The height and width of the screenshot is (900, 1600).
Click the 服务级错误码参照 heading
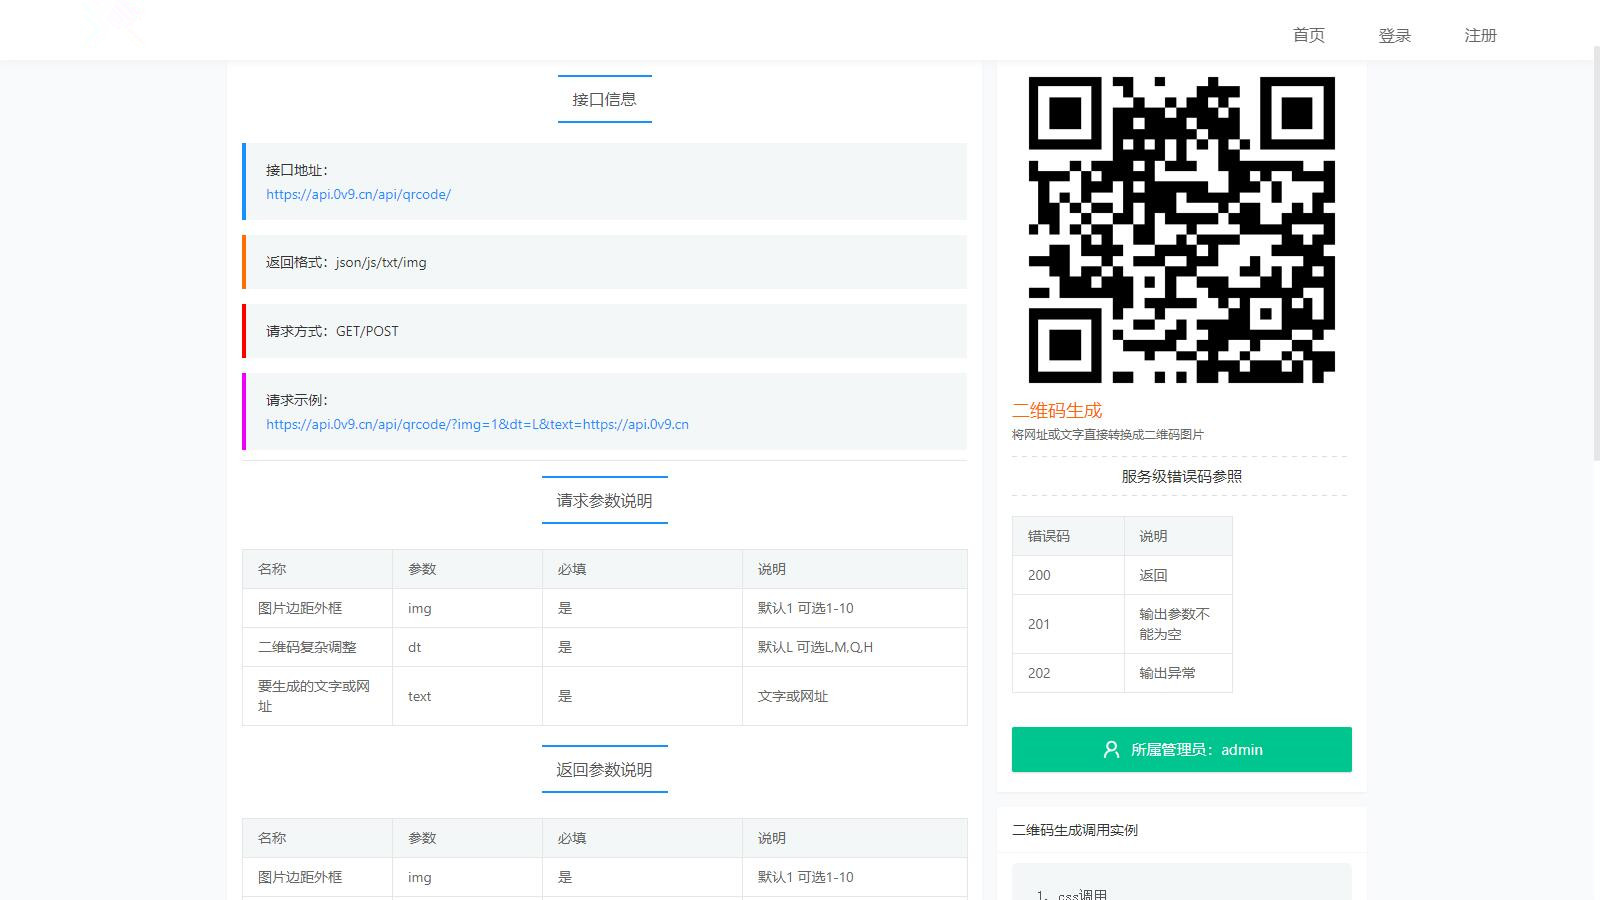pyautogui.click(x=1181, y=476)
